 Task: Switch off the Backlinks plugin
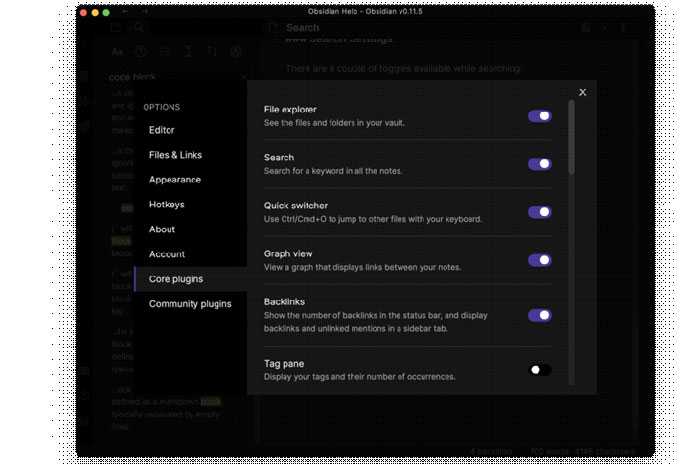pos(539,315)
